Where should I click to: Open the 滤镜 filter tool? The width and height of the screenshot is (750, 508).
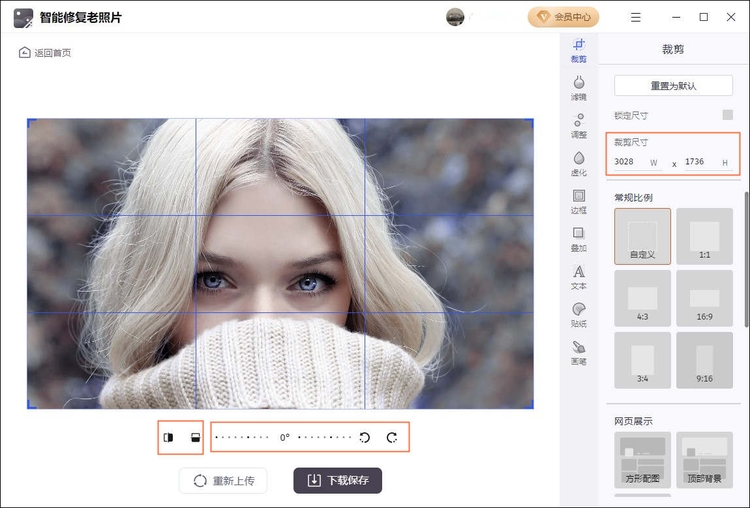(578, 87)
